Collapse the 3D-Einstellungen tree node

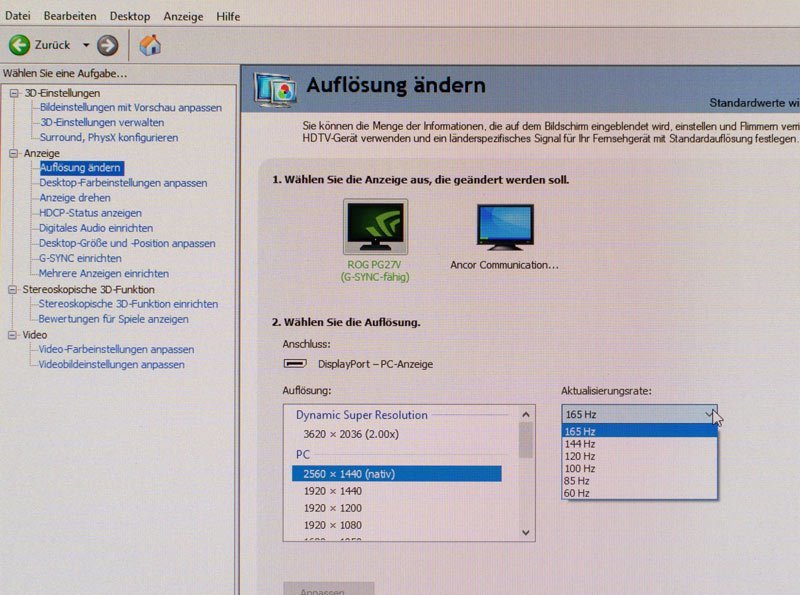[x=14, y=93]
